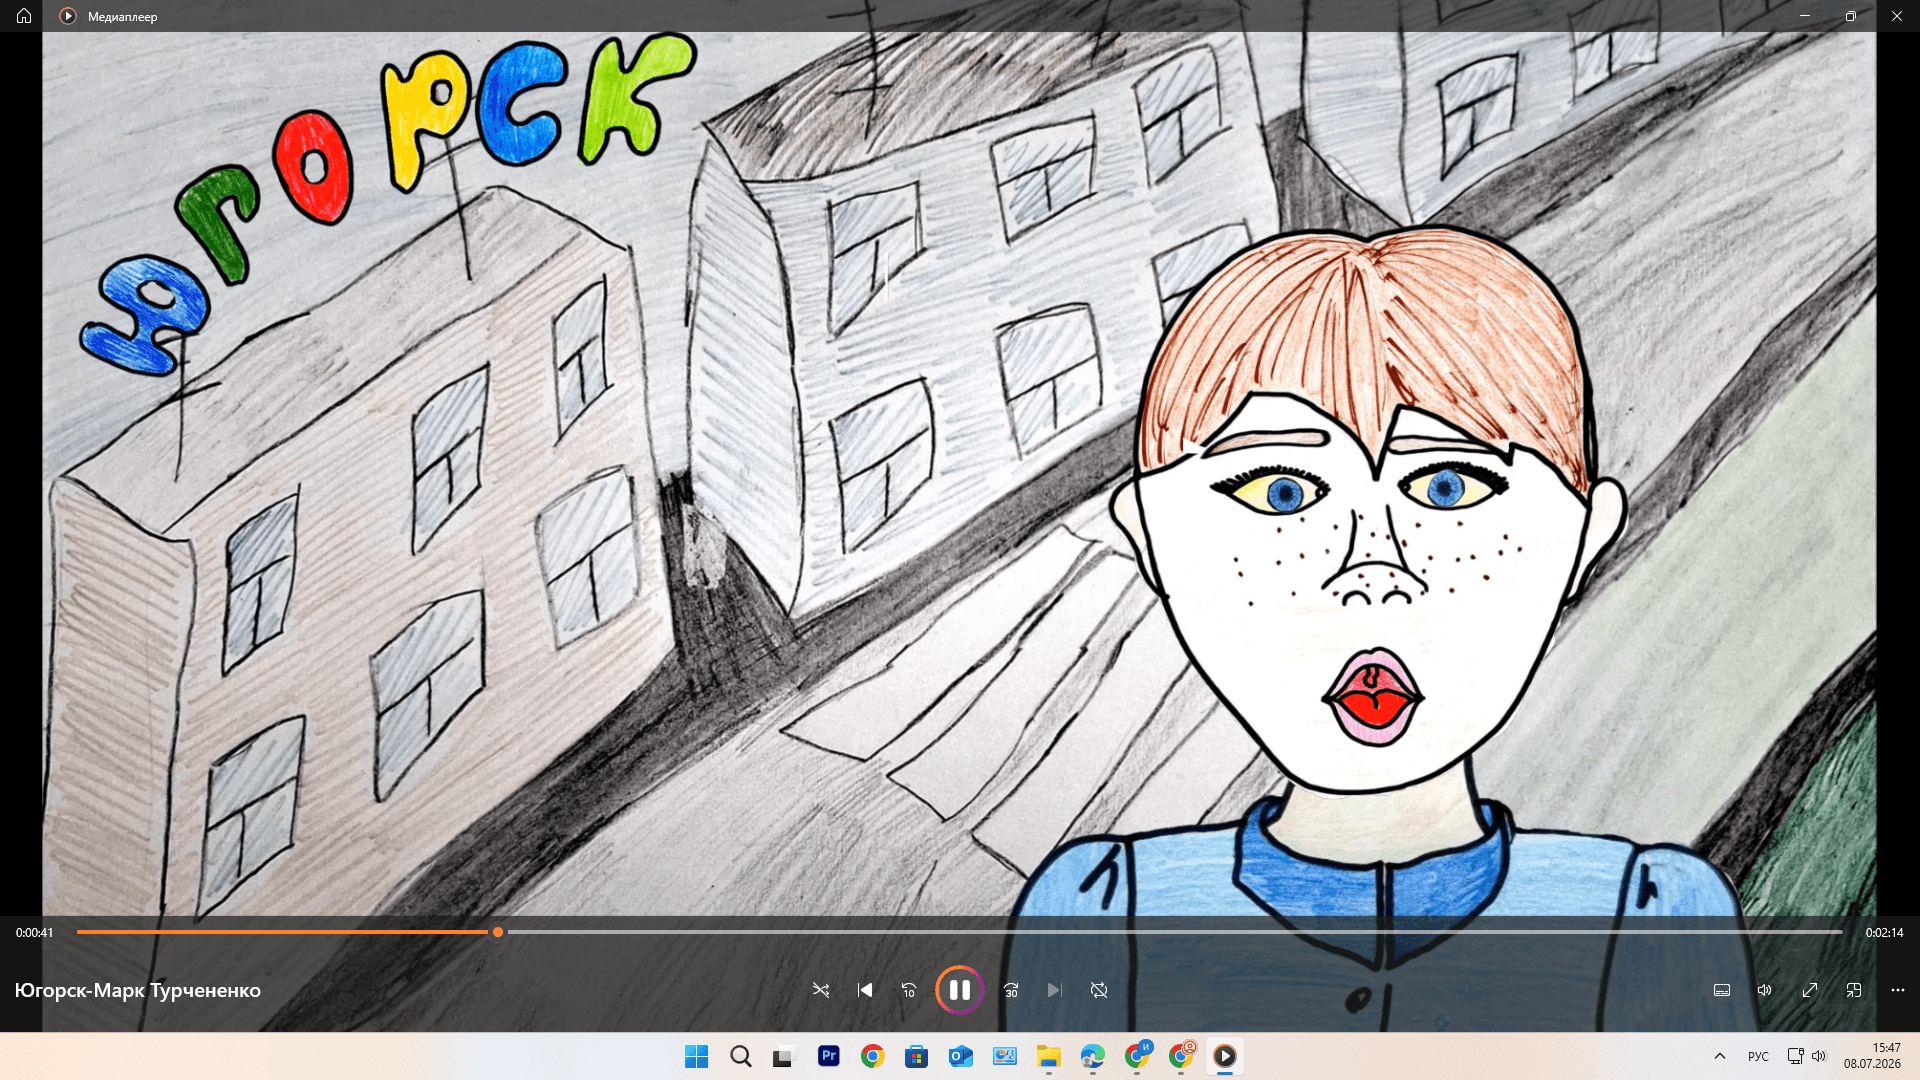Viewport: 1920px width, 1080px height.
Task: Skip forward 30 seconds
Action: (1011, 990)
